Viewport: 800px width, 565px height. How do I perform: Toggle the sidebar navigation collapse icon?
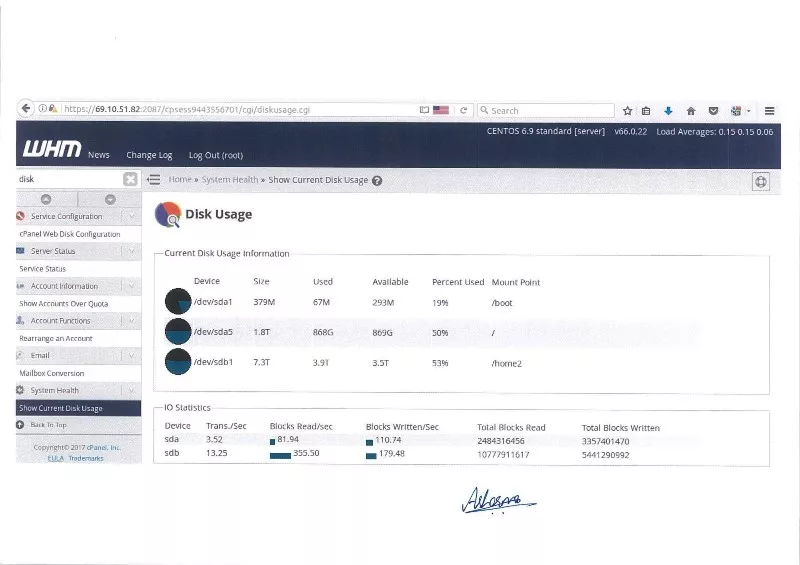154,180
